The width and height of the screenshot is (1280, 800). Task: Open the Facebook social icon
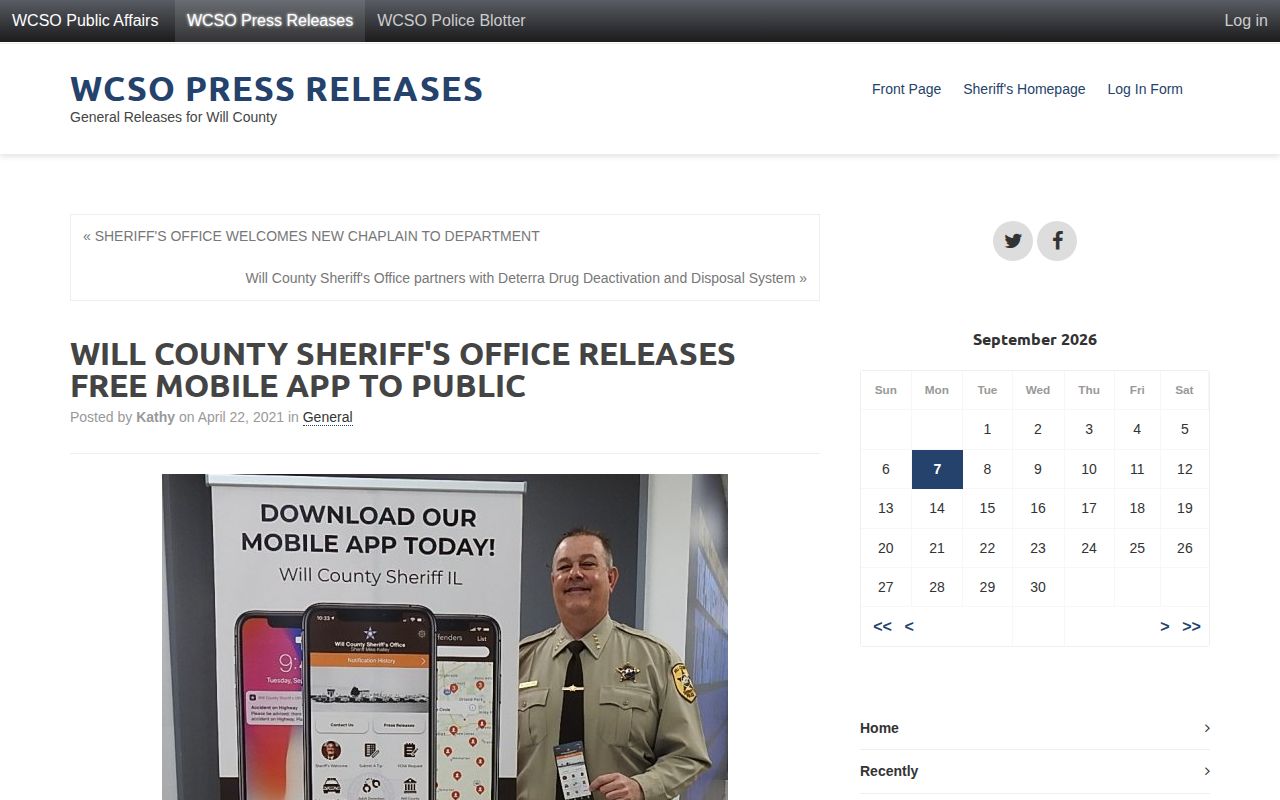1057,241
